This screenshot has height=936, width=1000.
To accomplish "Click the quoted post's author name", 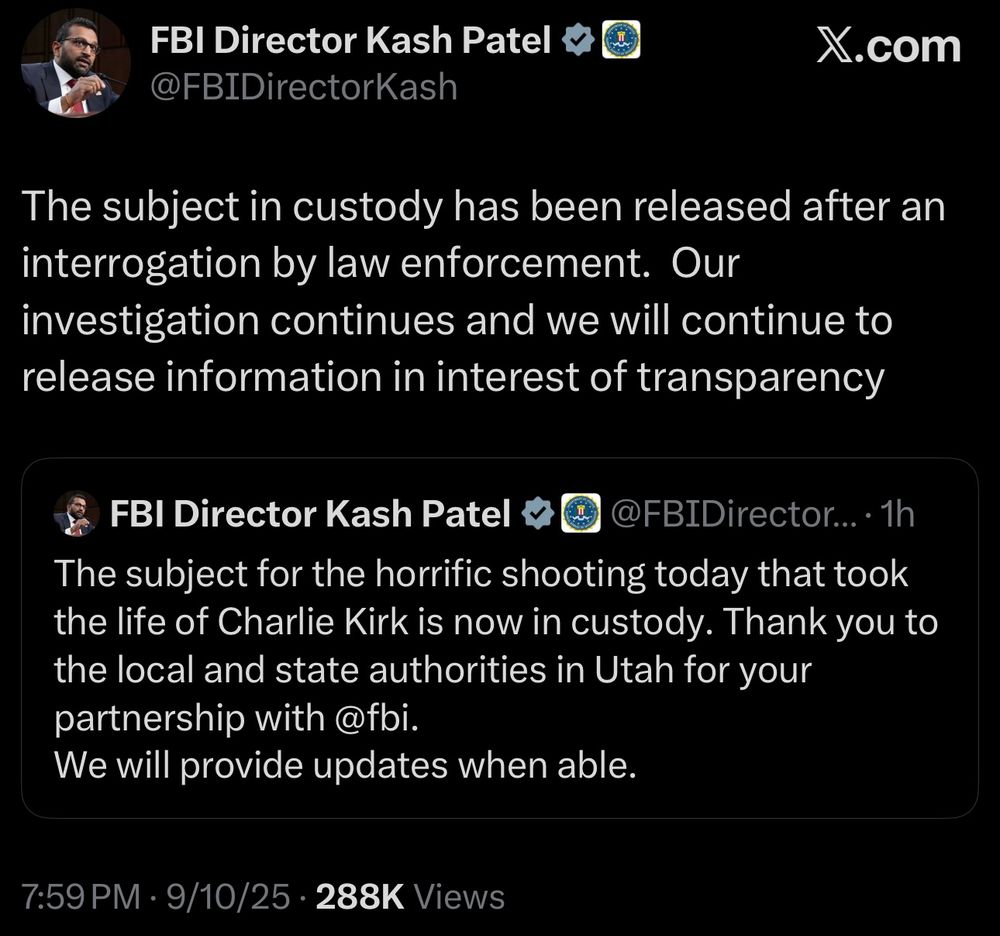I will 310,514.
